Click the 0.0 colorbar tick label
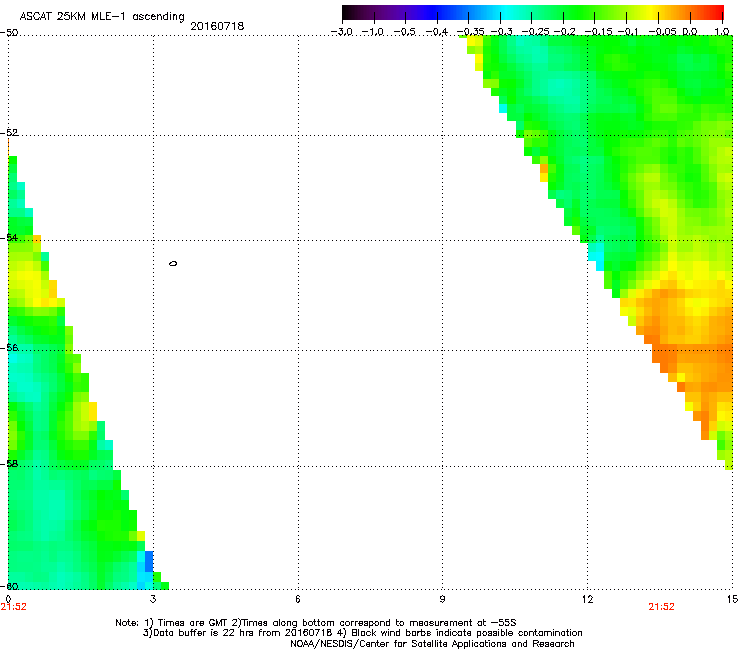This screenshot has height=650, width=740. coord(690,32)
